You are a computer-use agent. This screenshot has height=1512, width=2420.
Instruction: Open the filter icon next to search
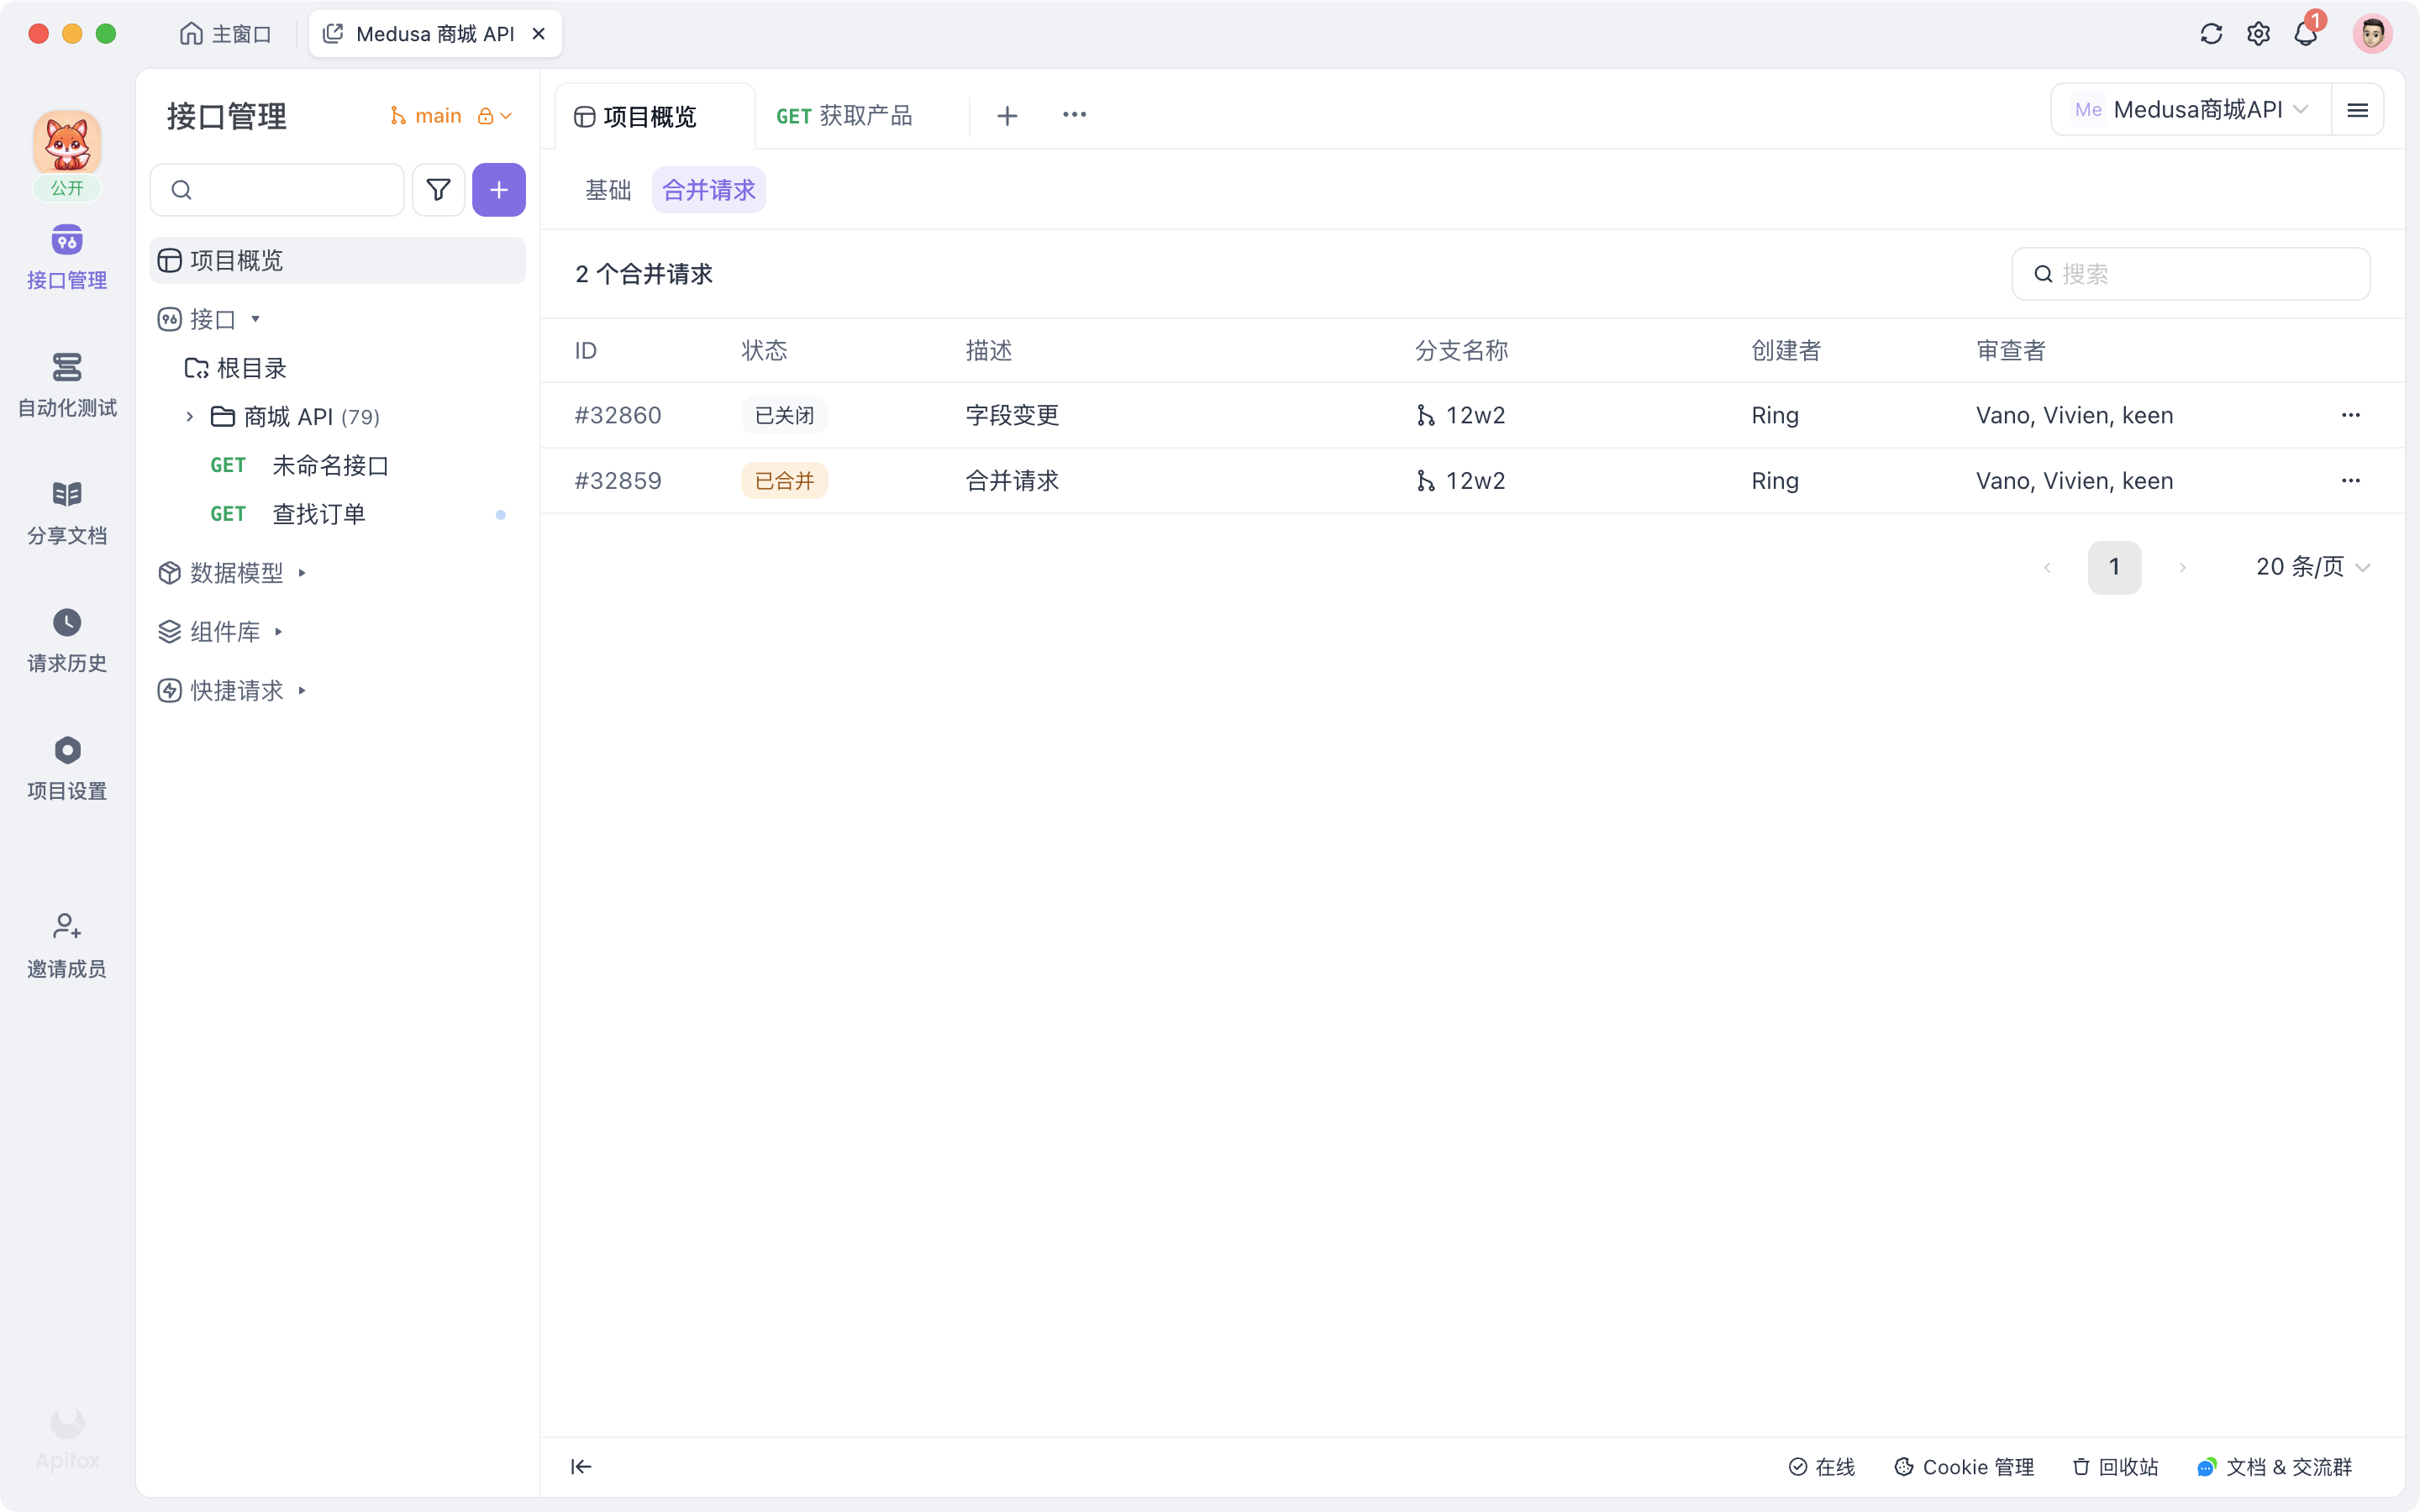pos(438,189)
